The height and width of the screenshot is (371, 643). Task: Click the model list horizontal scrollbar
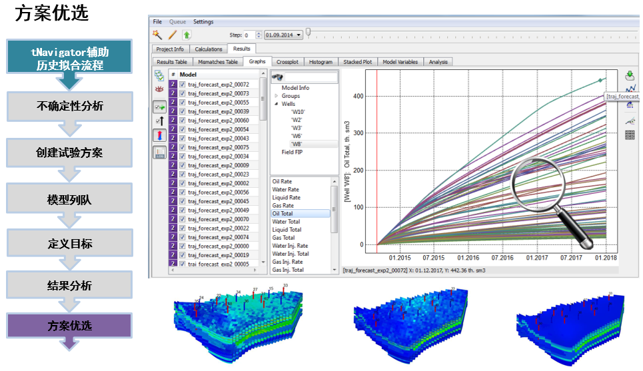click(x=214, y=270)
